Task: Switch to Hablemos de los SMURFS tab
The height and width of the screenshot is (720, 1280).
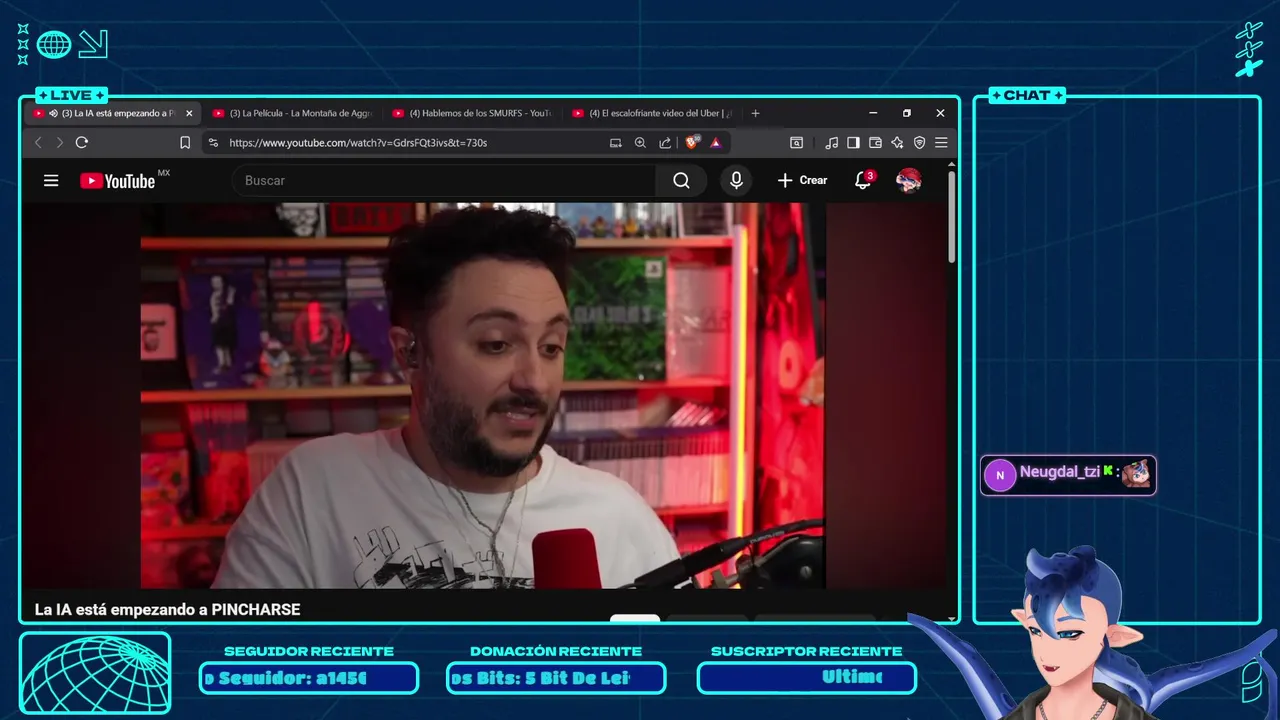Action: coord(472,114)
